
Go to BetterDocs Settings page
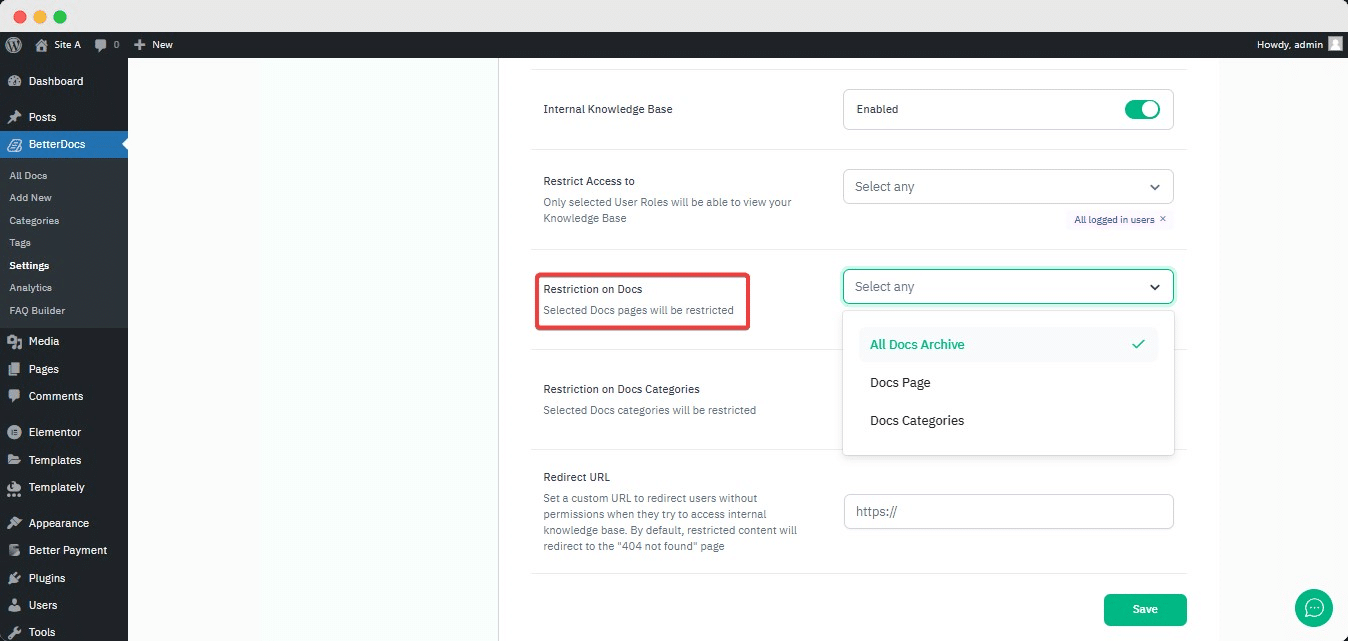[x=29, y=265]
